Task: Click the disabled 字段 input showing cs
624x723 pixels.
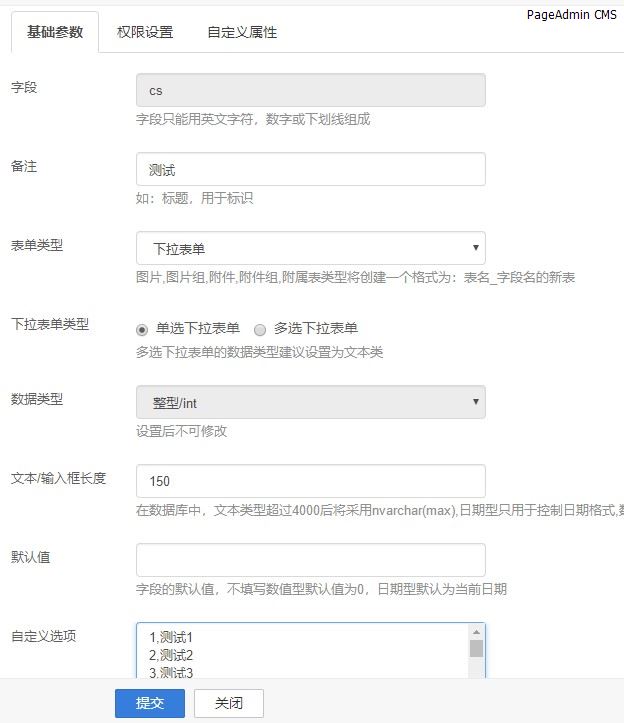Action: click(310, 90)
